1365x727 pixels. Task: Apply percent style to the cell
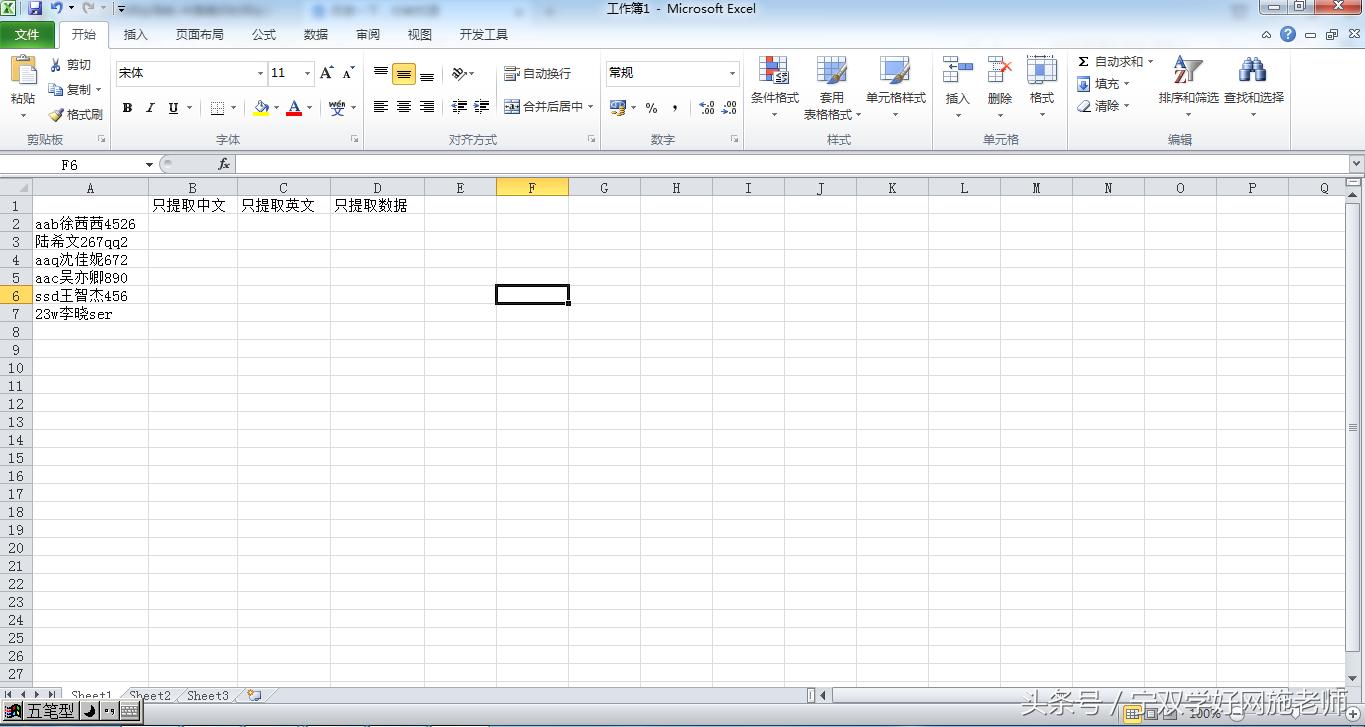[652, 108]
